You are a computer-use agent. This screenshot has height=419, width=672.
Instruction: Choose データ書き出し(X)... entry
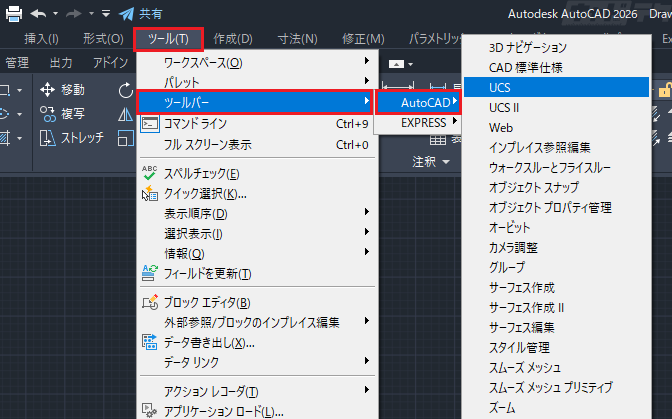(258, 343)
